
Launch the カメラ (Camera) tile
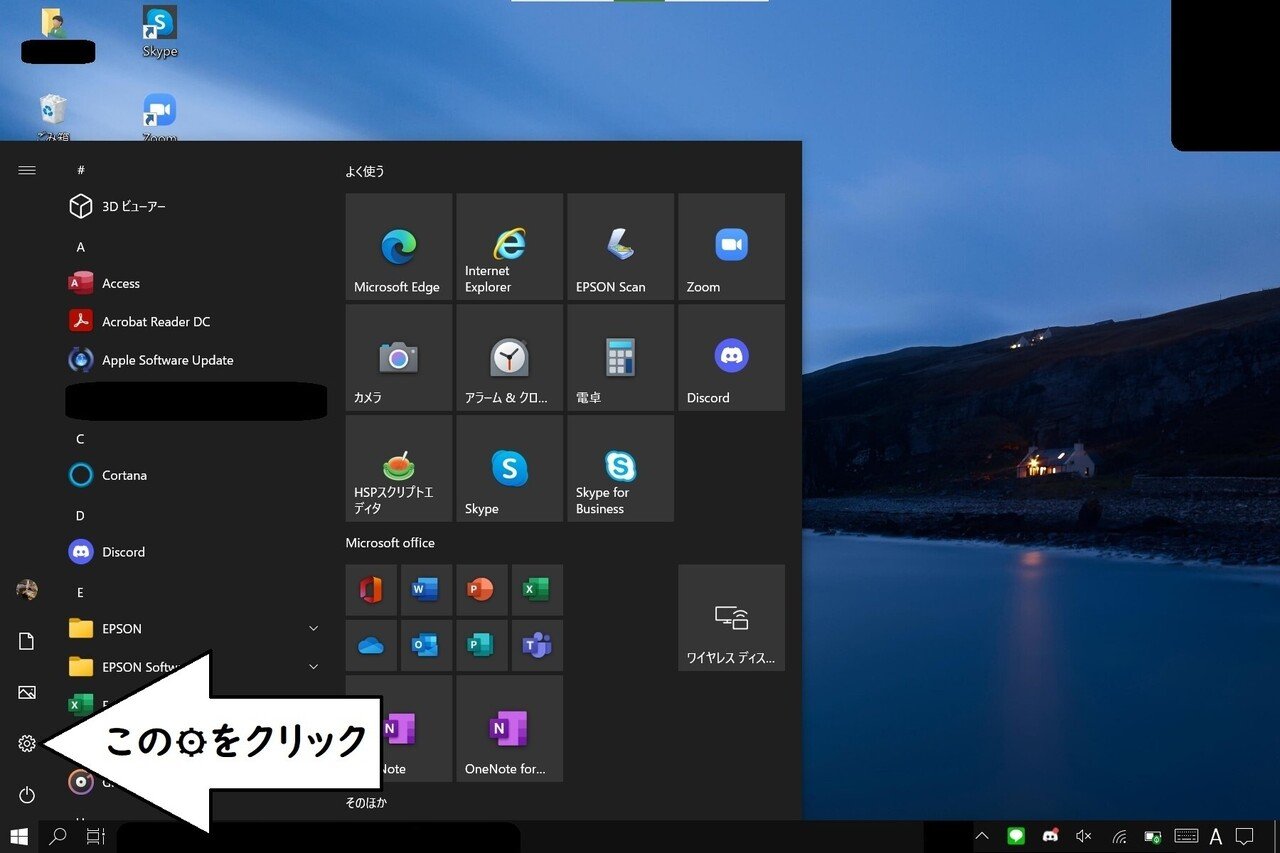coord(398,357)
